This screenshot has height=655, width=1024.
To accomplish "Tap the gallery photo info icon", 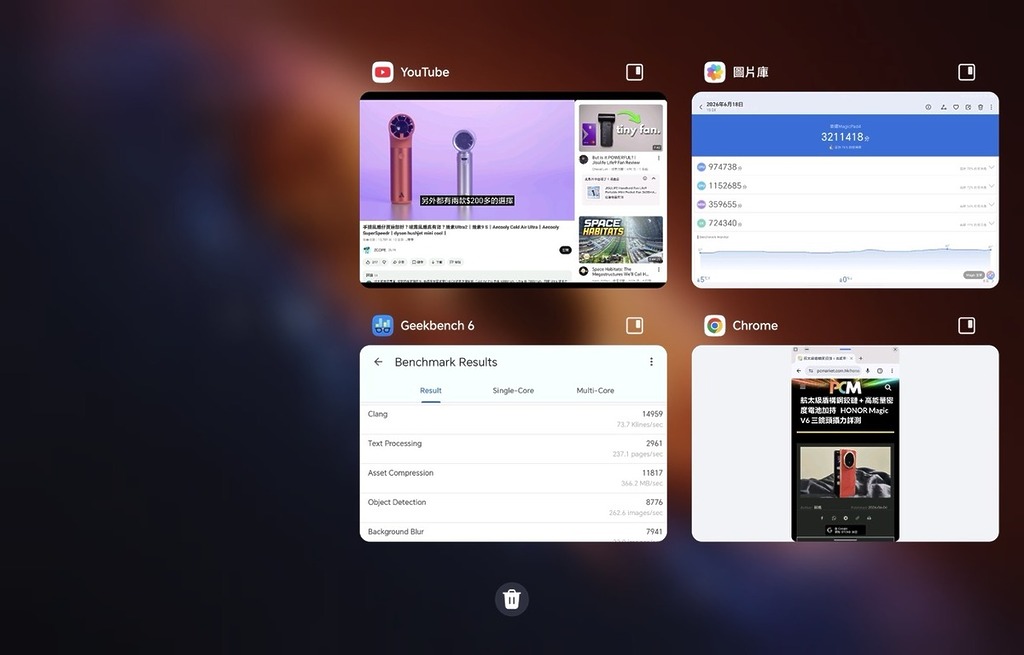I will click(928, 107).
